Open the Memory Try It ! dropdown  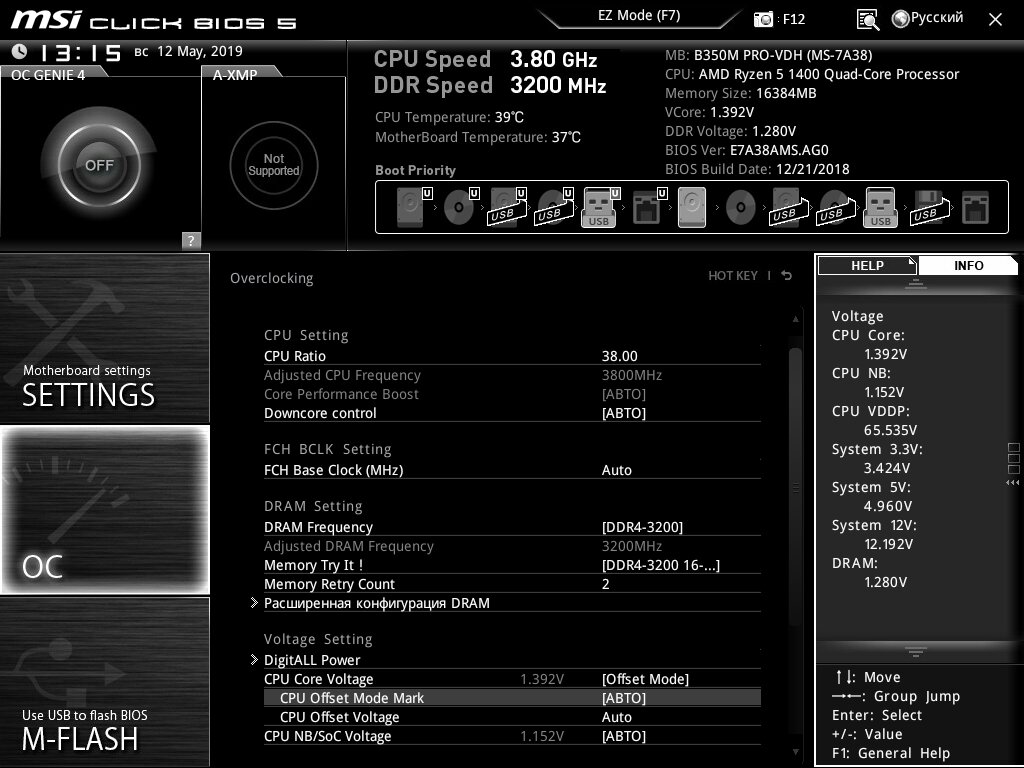click(x=660, y=565)
